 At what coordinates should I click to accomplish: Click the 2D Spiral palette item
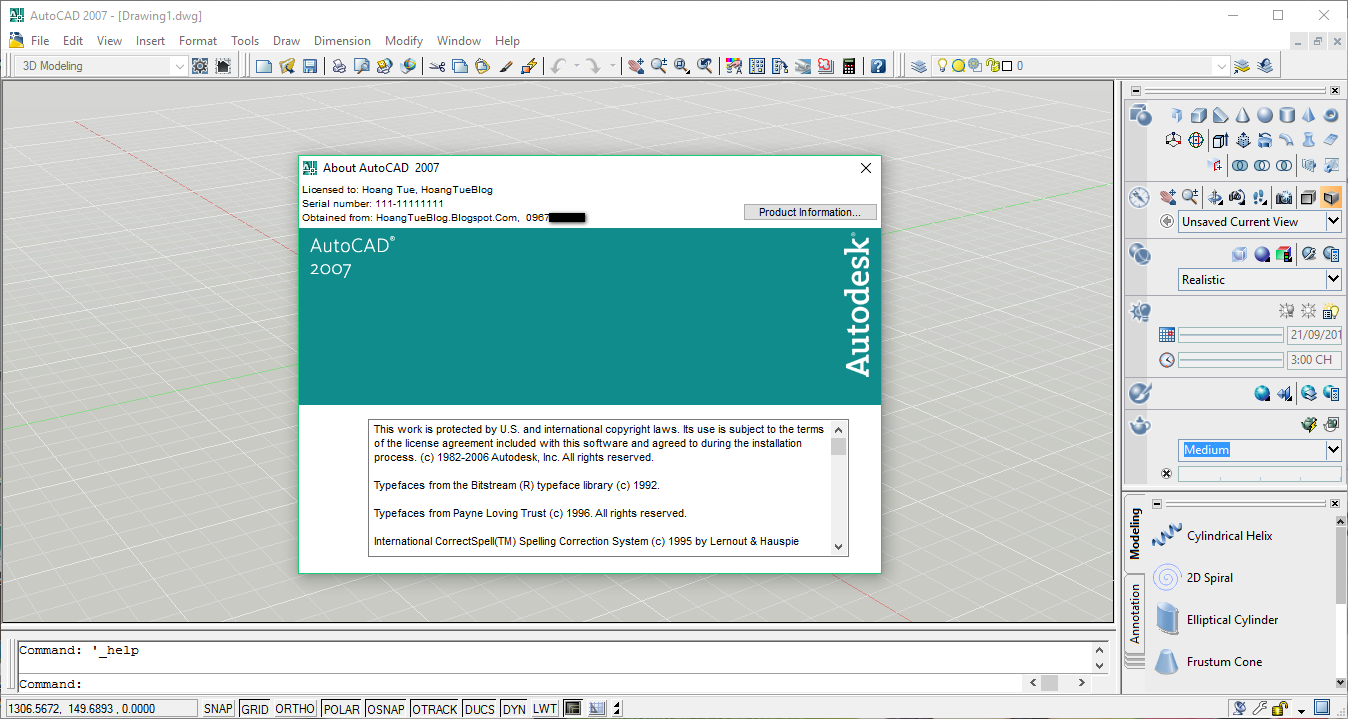click(x=1193, y=578)
